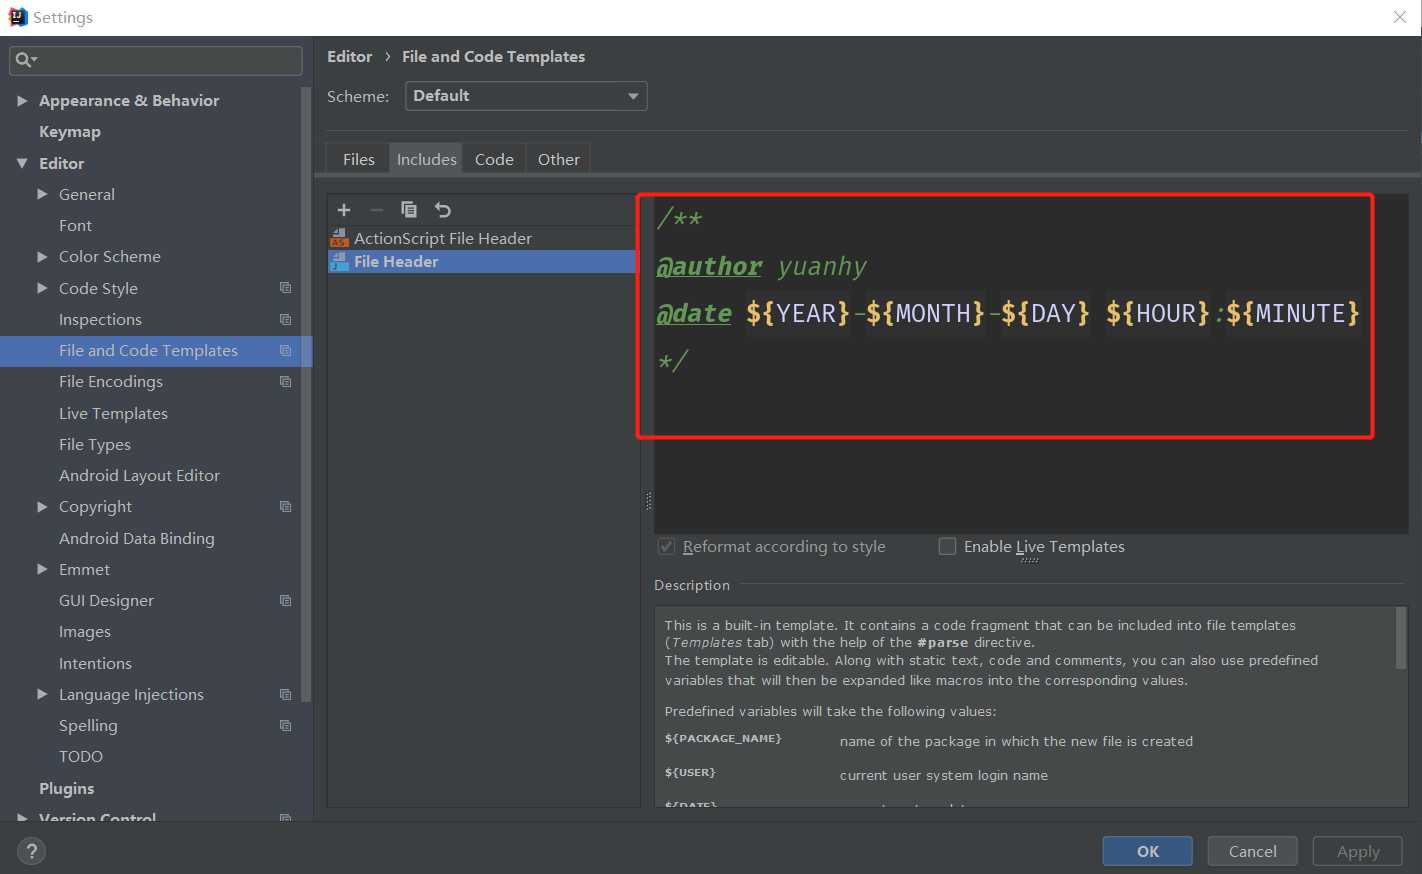Click the project-level icon beside GUI Designer
Screen dimensions: 1422x874
pyautogui.click(x=286, y=600)
